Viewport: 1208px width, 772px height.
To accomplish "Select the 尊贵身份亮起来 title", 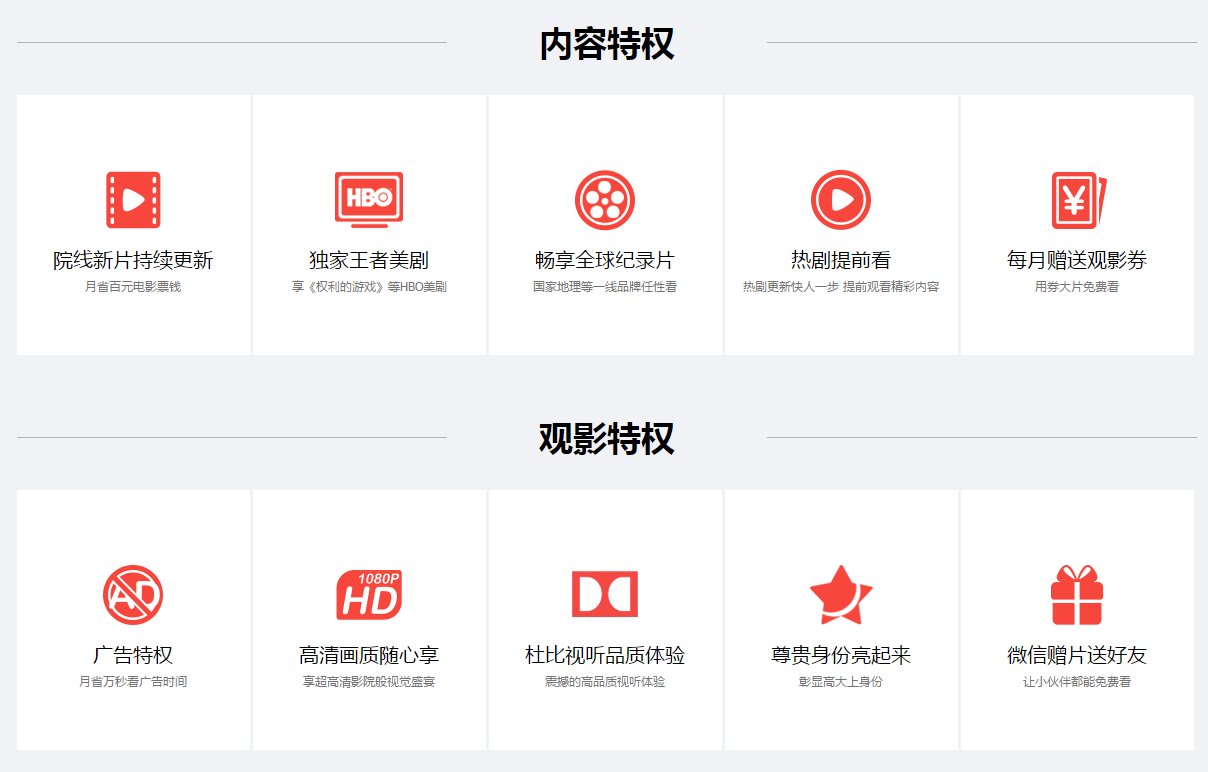I will (841, 656).
